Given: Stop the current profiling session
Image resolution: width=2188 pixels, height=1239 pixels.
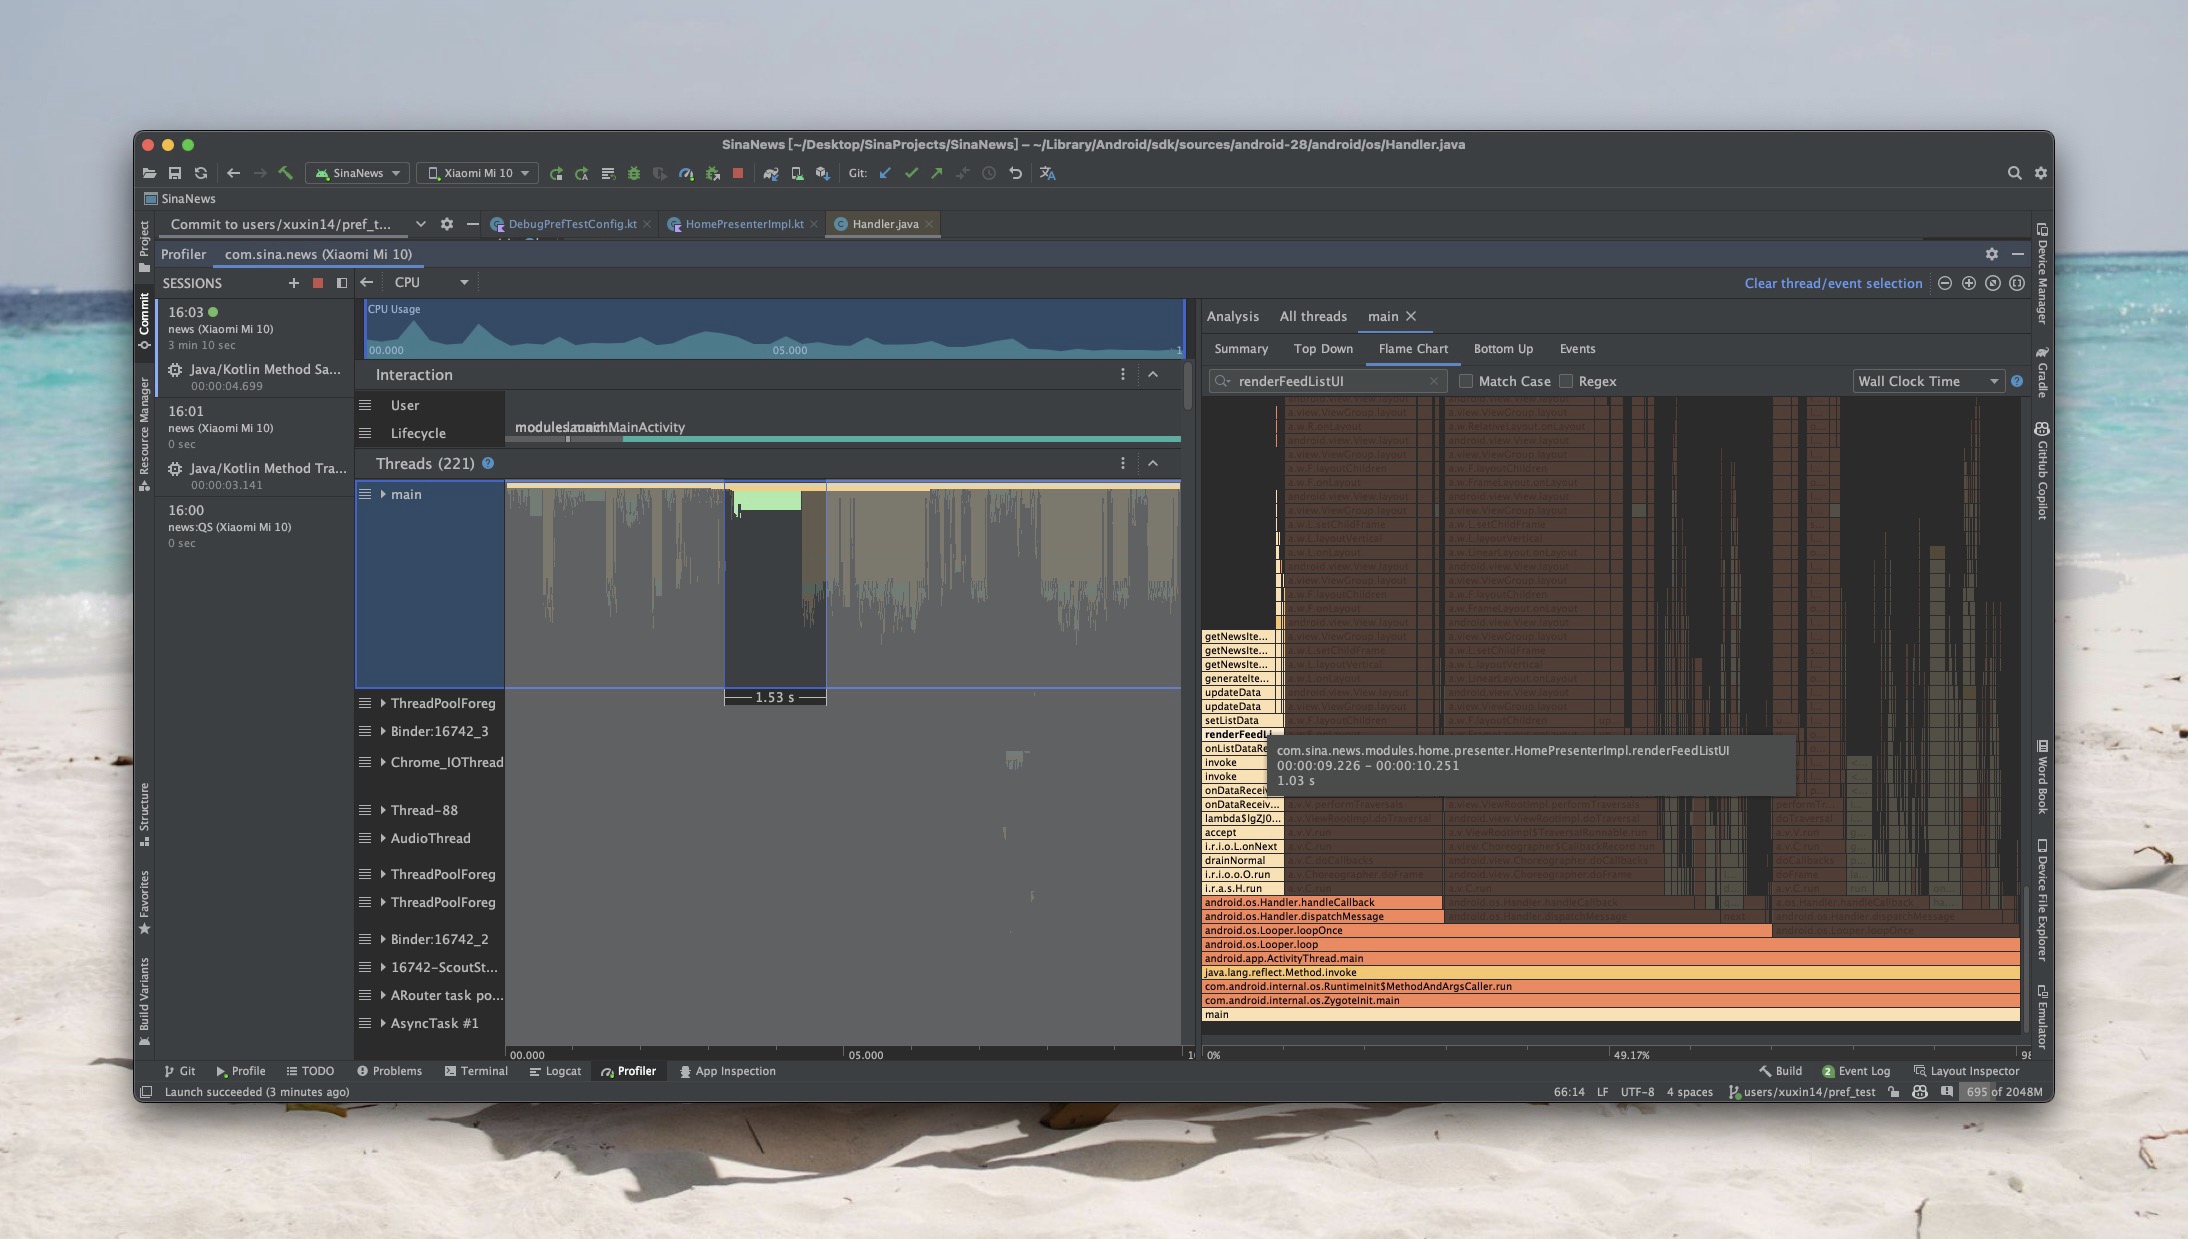Looking at the screenshot, I should (x=318, y=283).
